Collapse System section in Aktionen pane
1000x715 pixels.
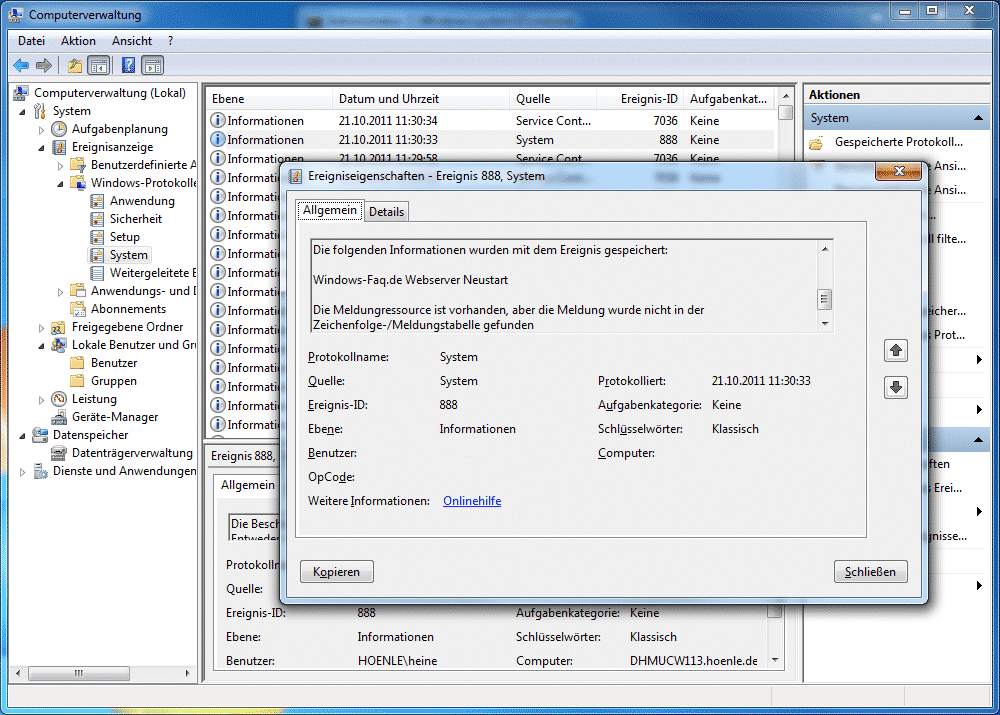978,118
